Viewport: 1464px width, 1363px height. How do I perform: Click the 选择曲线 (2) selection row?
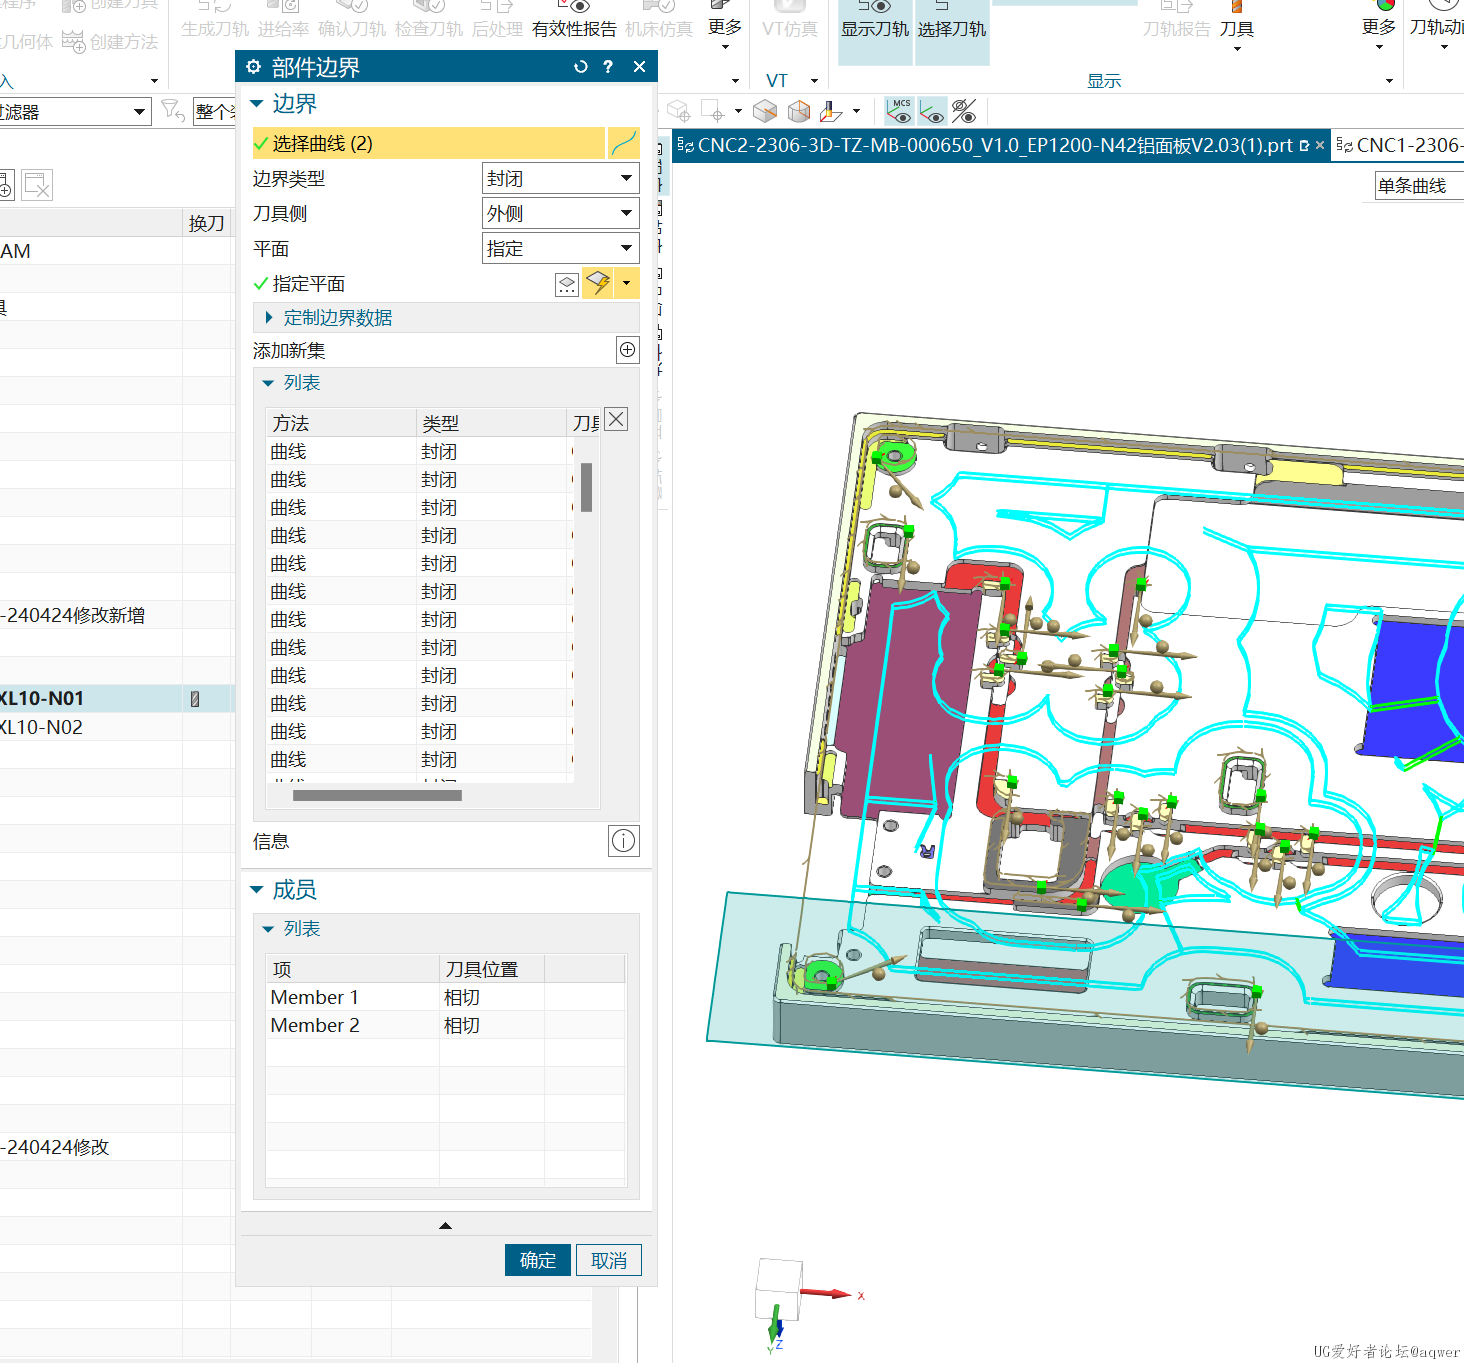tap(429, 143)
